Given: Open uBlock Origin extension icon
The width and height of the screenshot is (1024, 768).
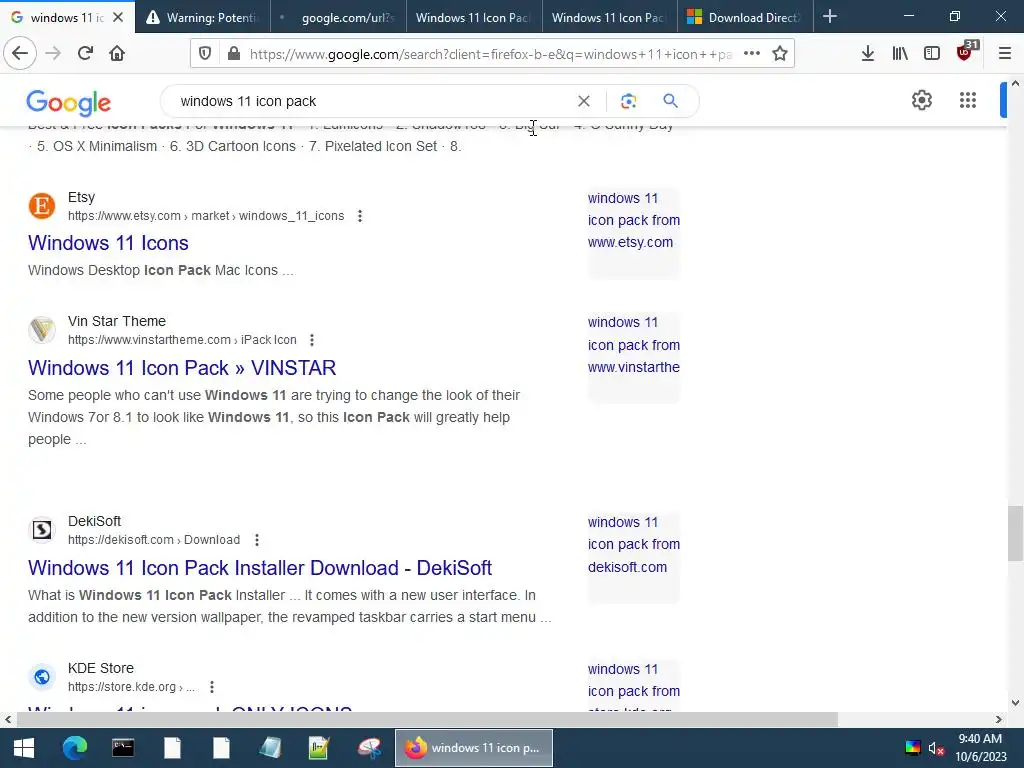Looking at the screenshot, I should click(966, 52).
